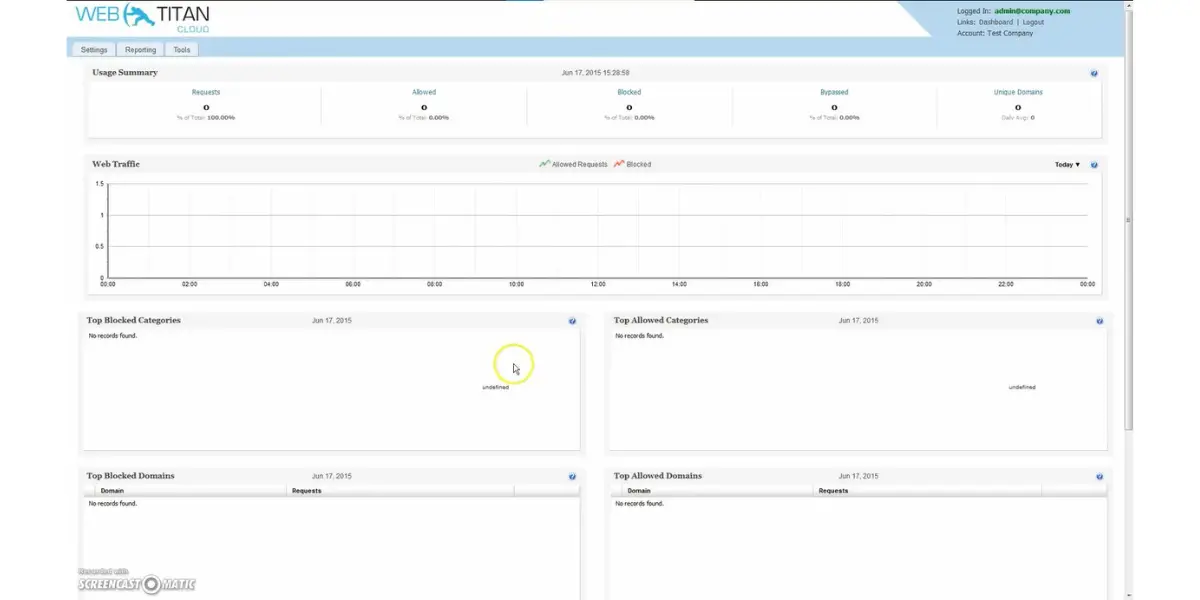The width and height of the screenshot is (1200, 600).
Task: Click 'undefined' label in Top Allowed Categories
Action: coord(1022,387)
